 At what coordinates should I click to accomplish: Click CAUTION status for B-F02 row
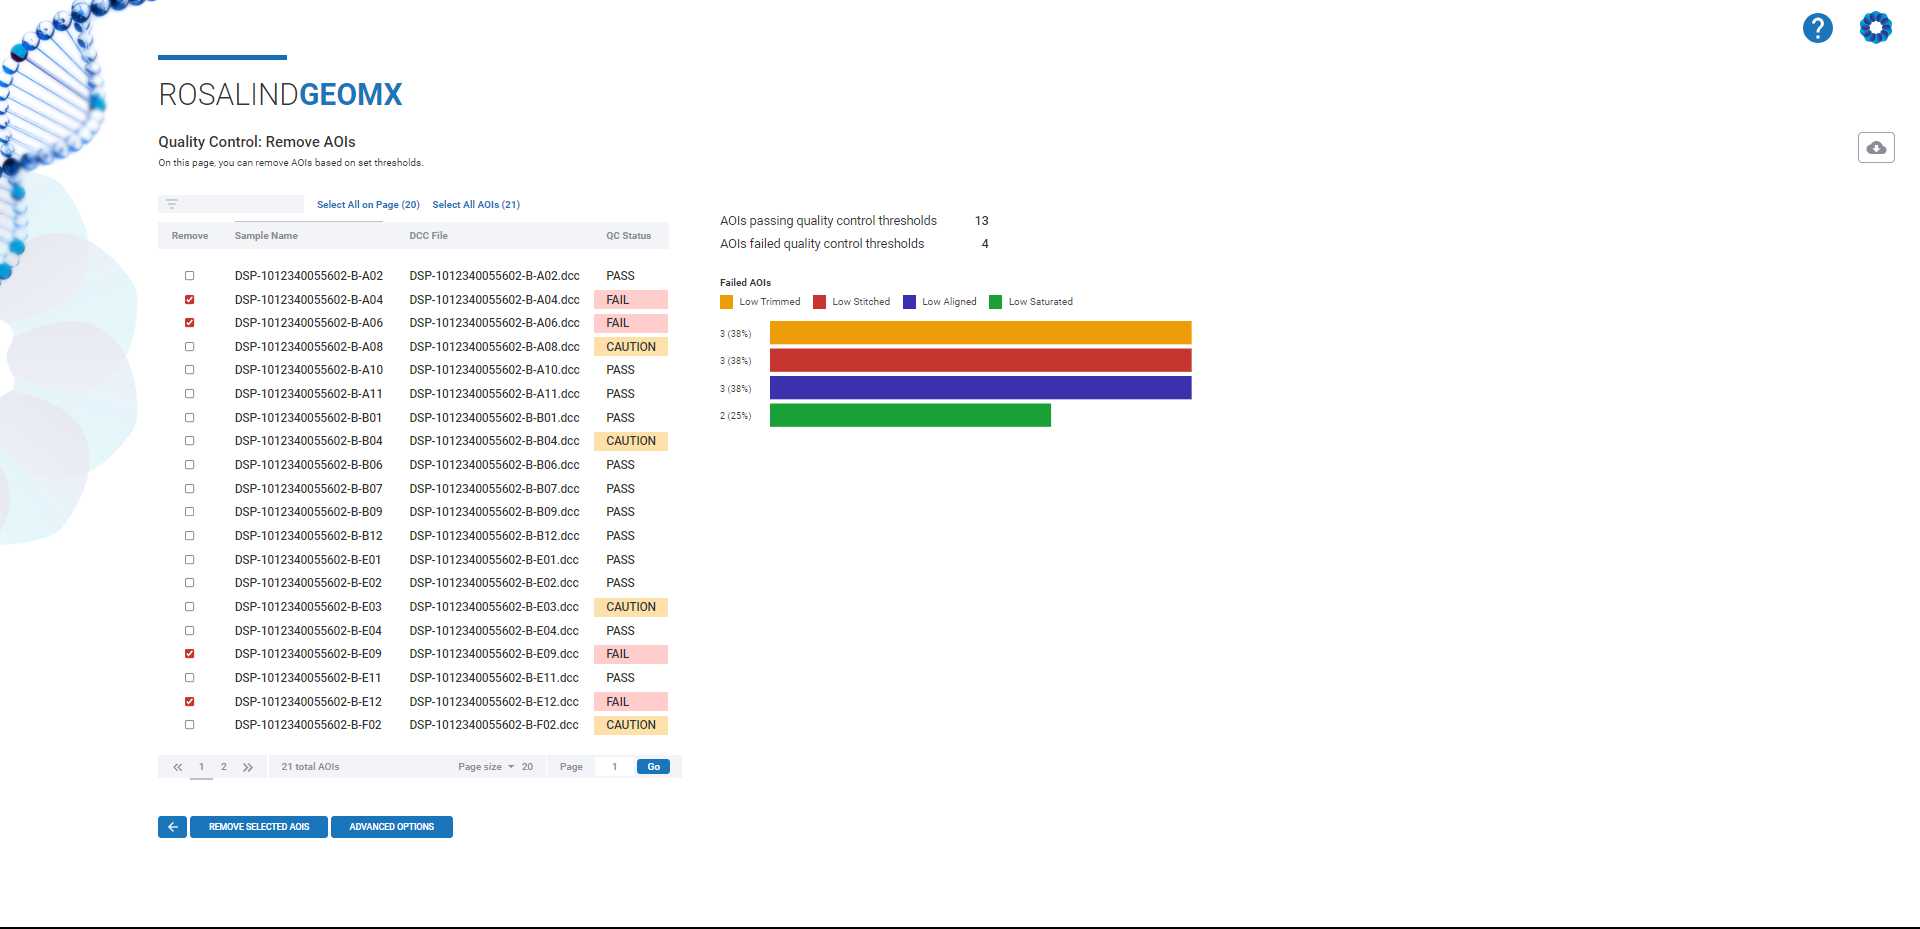[x=631, y=725]
